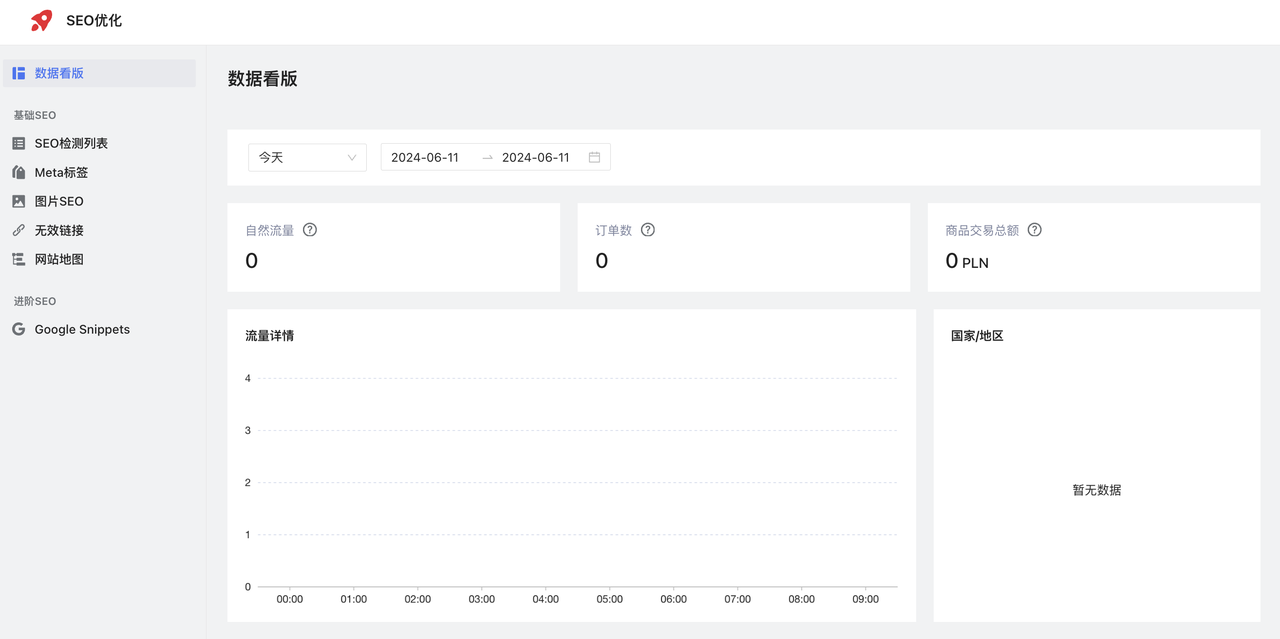This screenshot has height=639, width=1280.
Task: Click the 无效链接 broken link icon
Action: (19, 231)
